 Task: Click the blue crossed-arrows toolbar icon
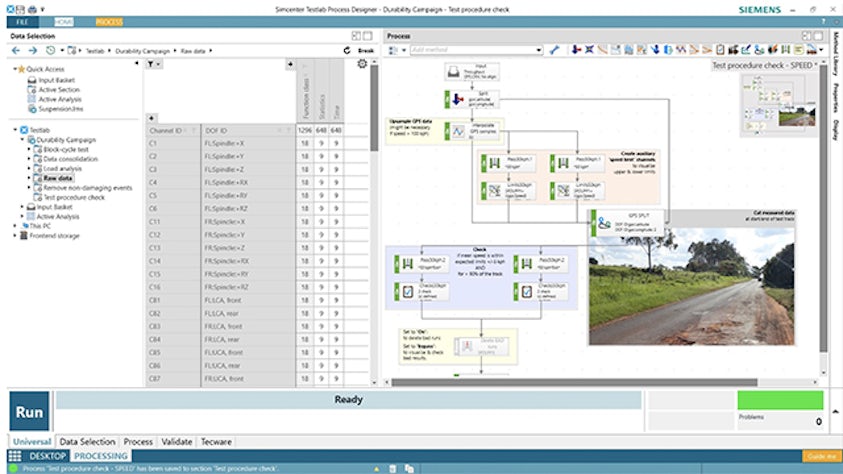point(590,50)
